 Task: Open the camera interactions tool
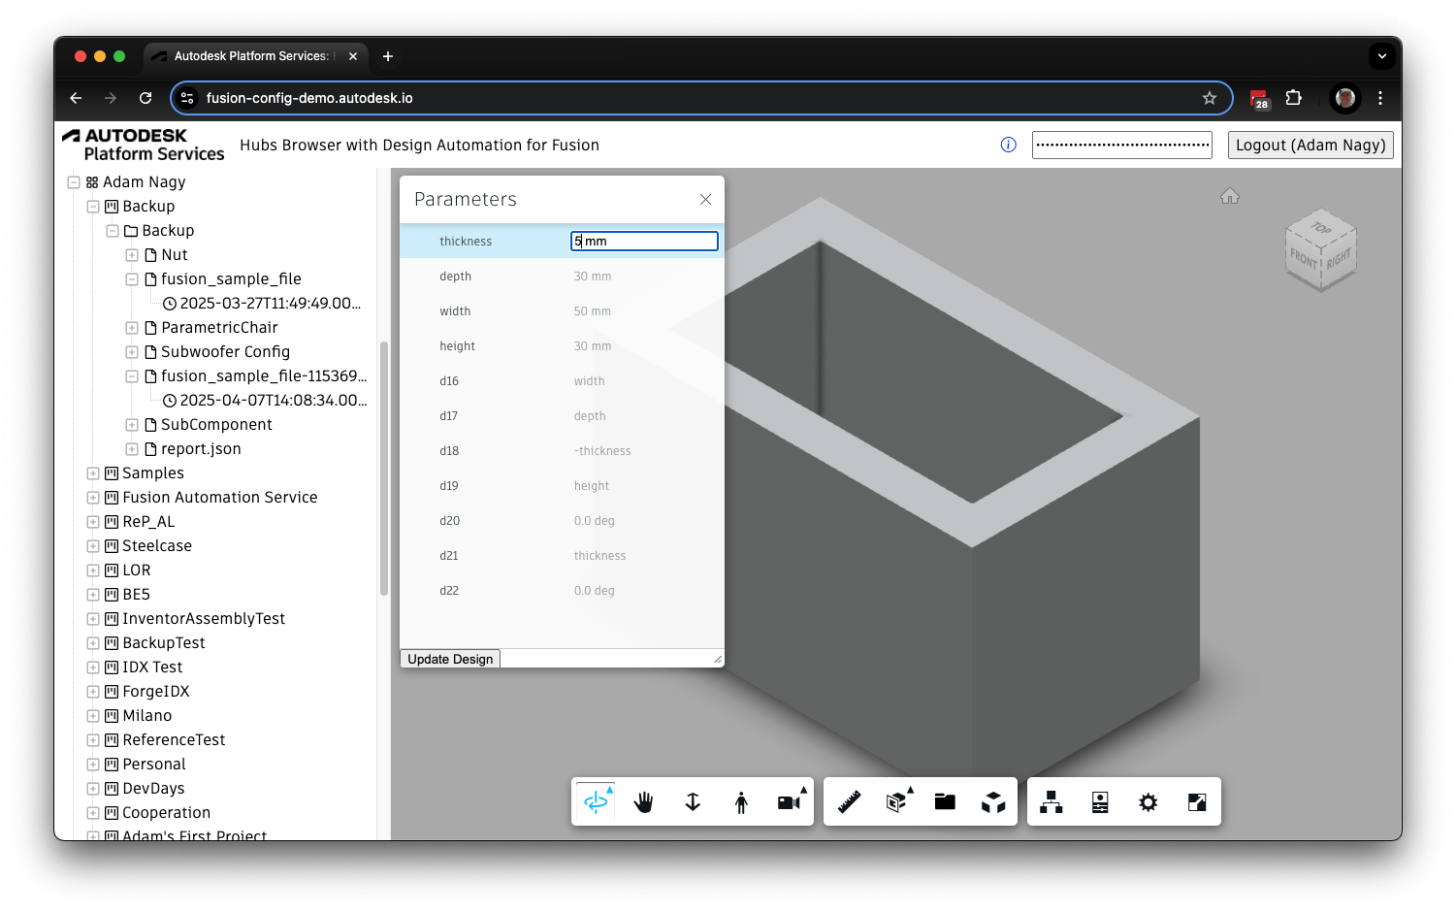(790, 801)
